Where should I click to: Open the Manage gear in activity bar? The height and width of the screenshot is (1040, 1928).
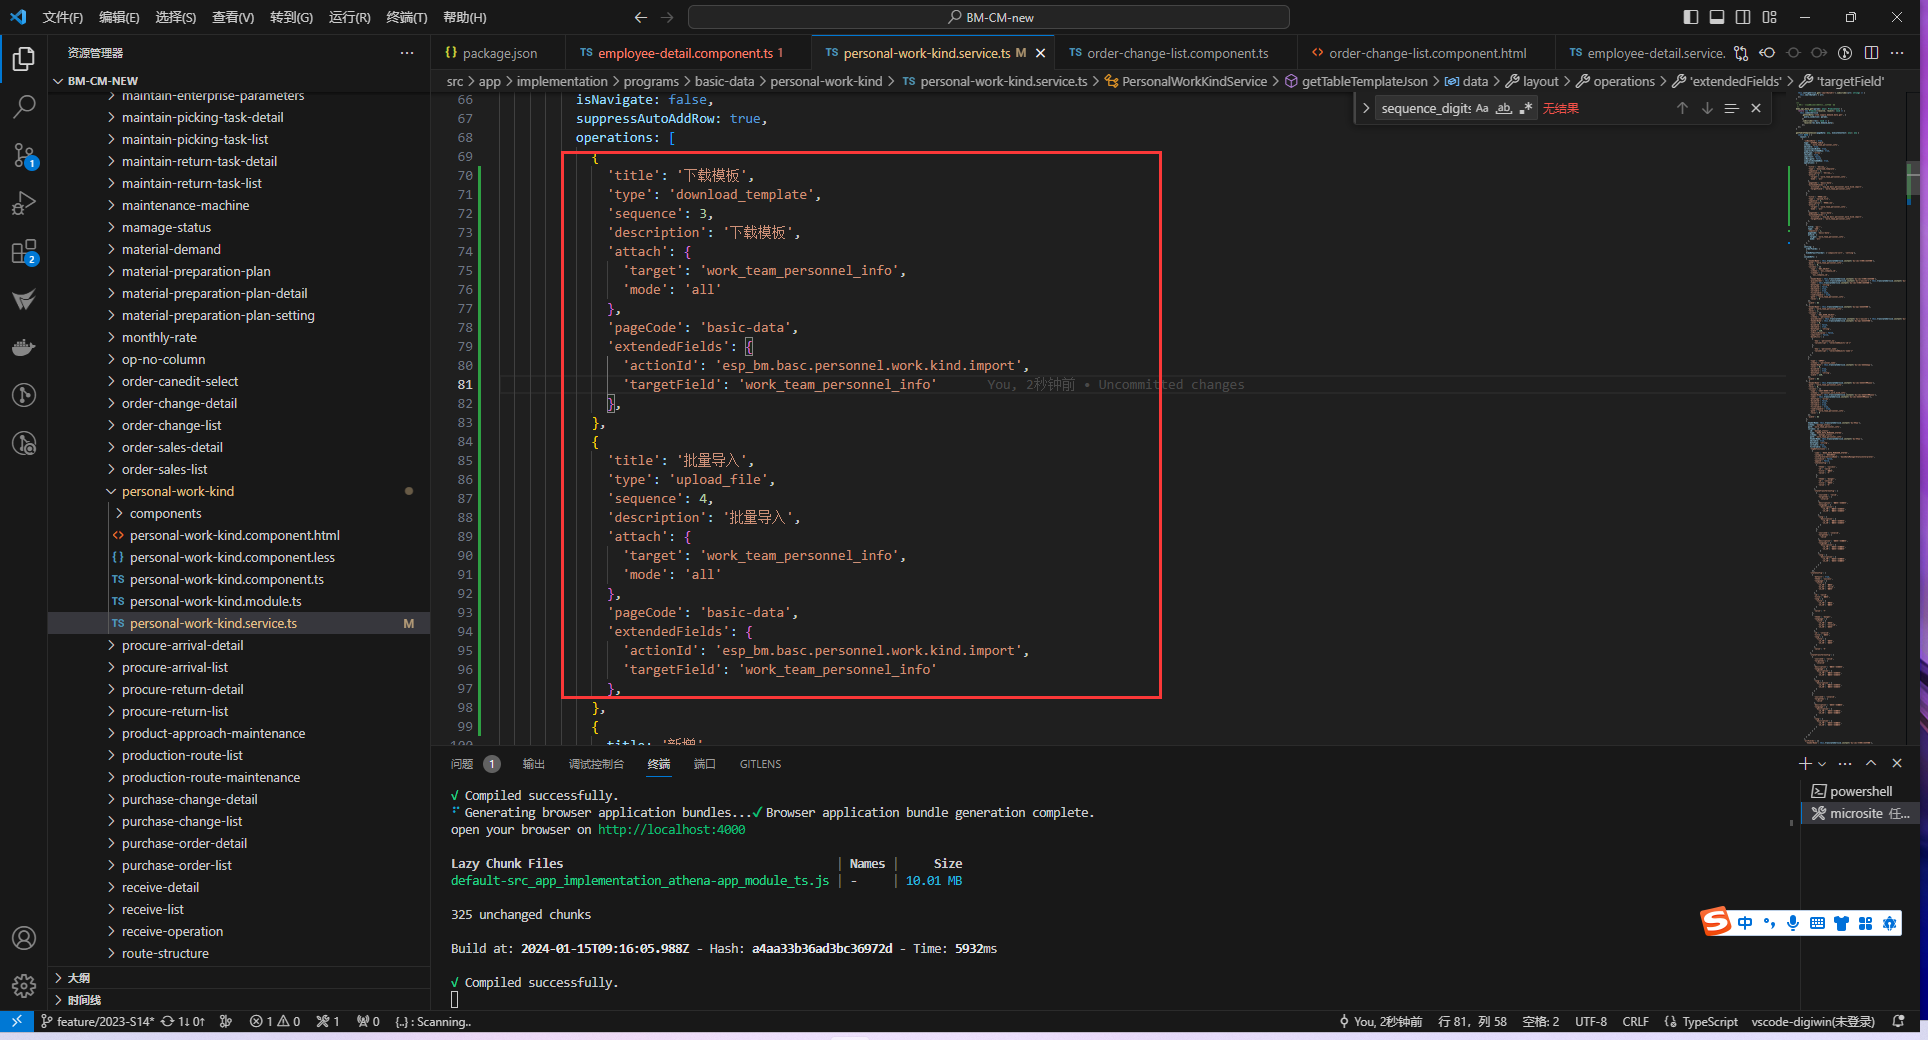pyautogui.click(x=24, y=986)
